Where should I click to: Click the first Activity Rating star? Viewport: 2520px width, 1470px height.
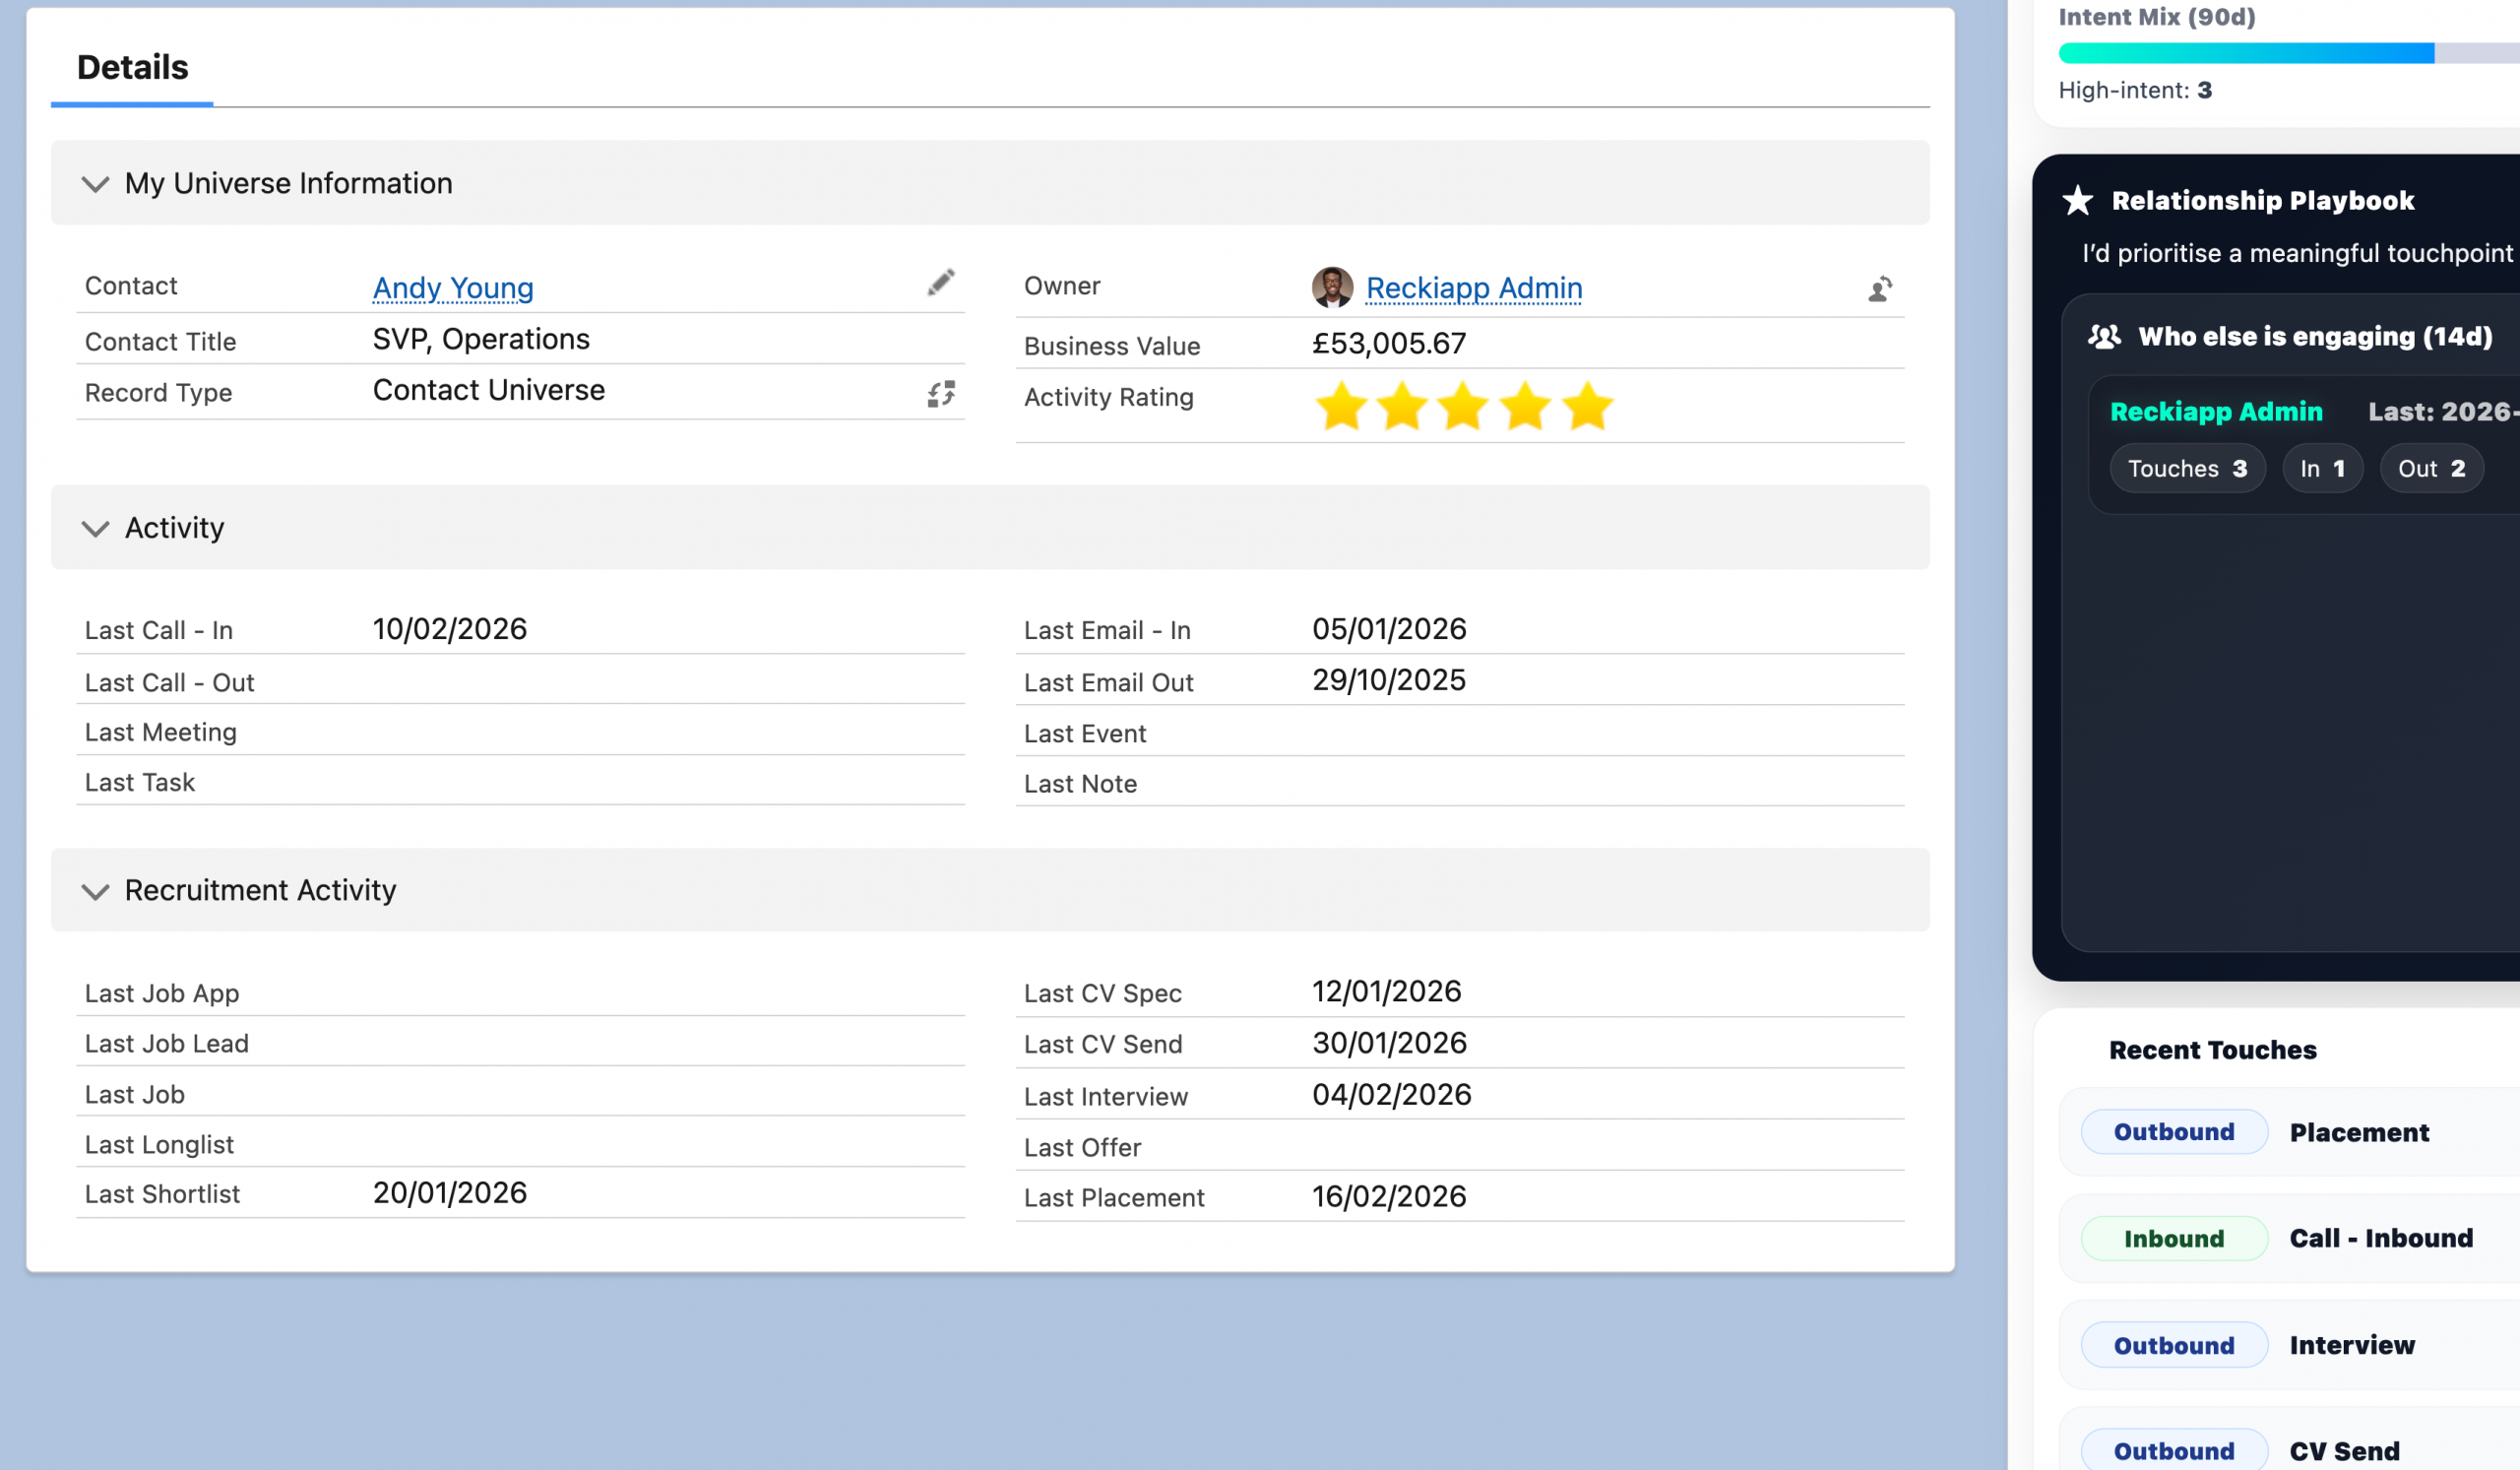pyautogui.click(x=1340, y=407)
